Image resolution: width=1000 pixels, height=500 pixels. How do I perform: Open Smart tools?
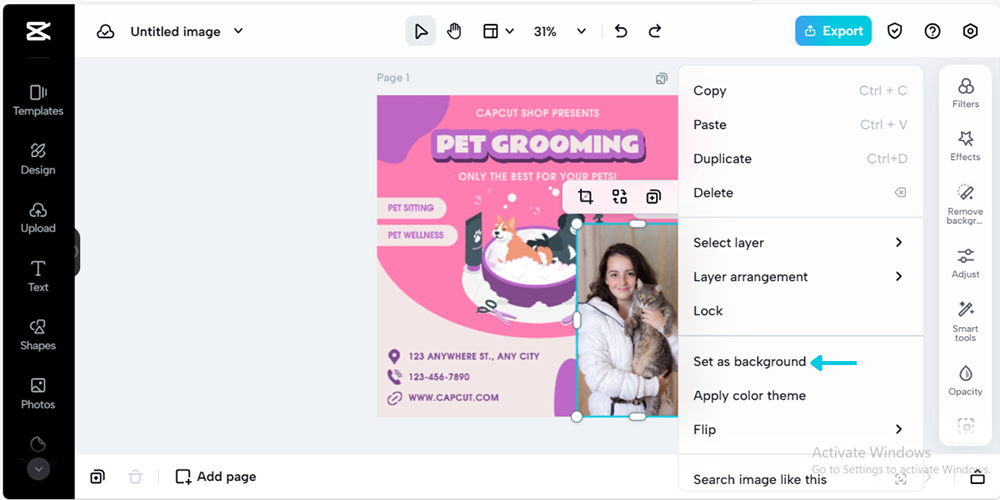click(966, 321)
